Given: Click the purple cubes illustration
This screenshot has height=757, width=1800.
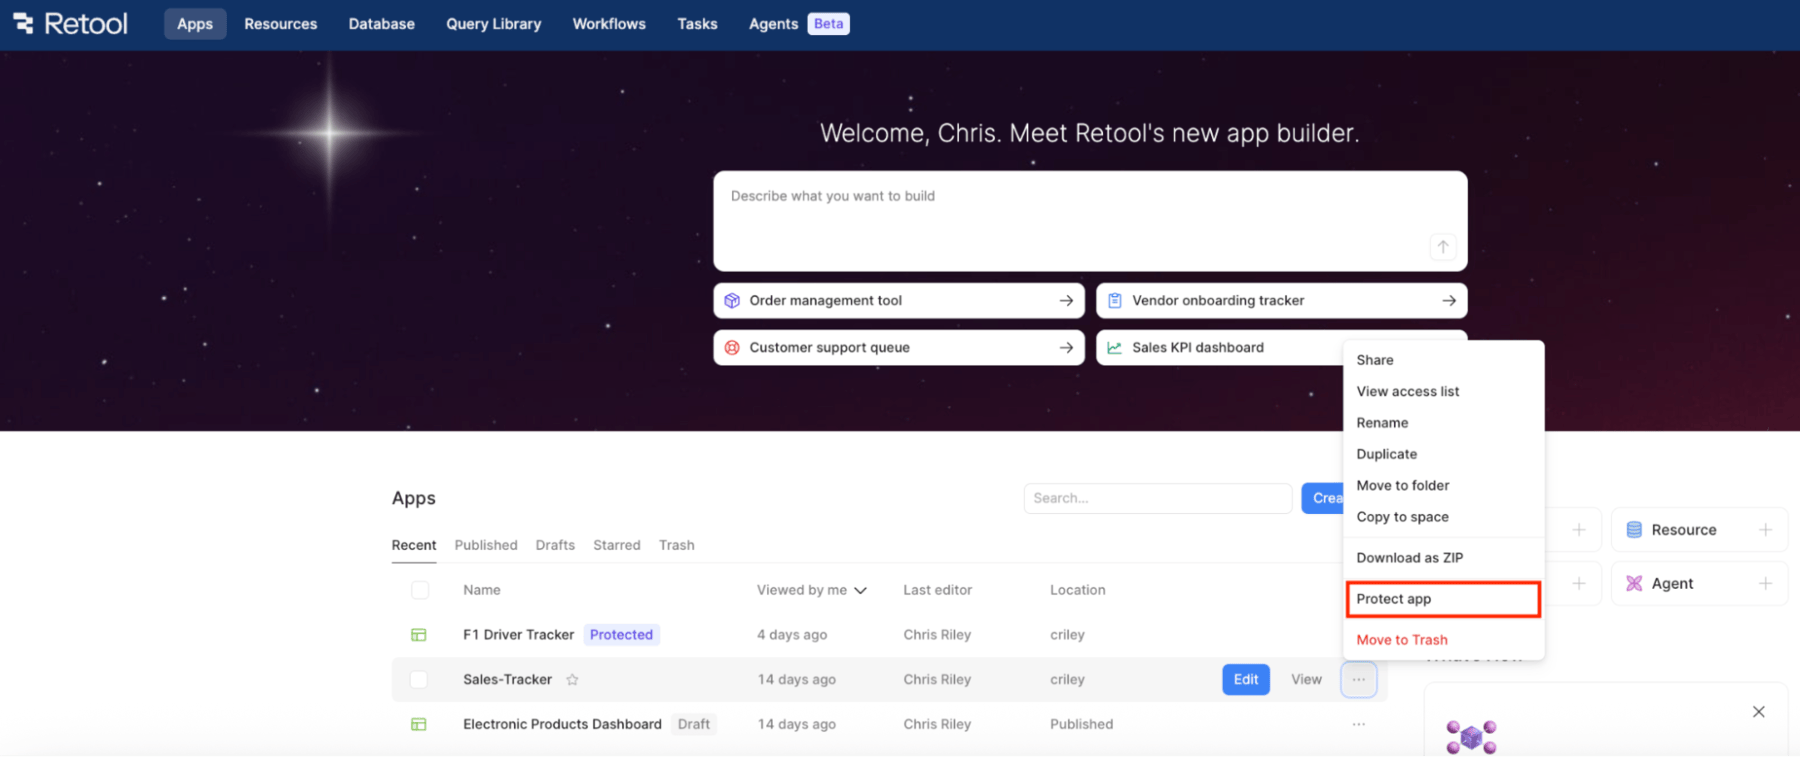Looking at the screenshot, I should [x=1471, y=737].
